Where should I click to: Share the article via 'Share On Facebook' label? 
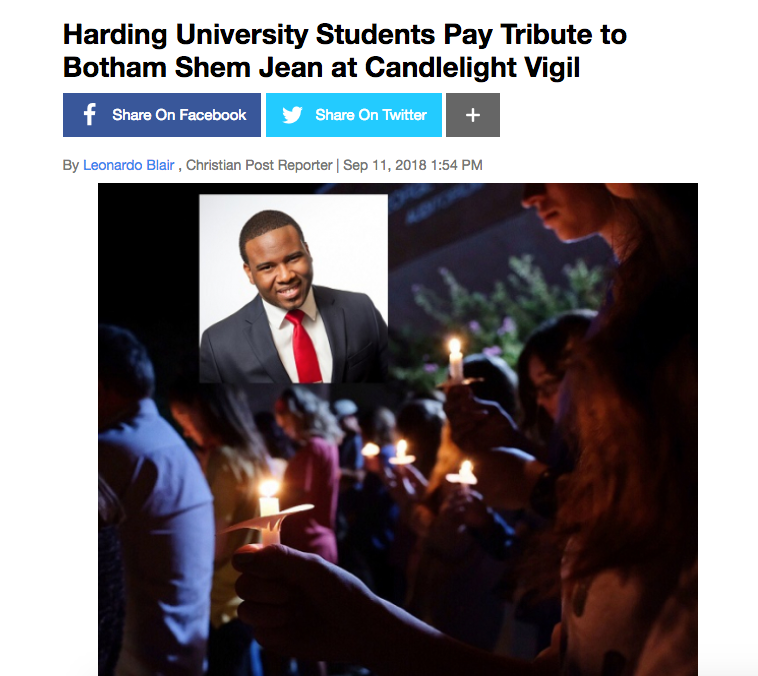[x=179, y=115]
